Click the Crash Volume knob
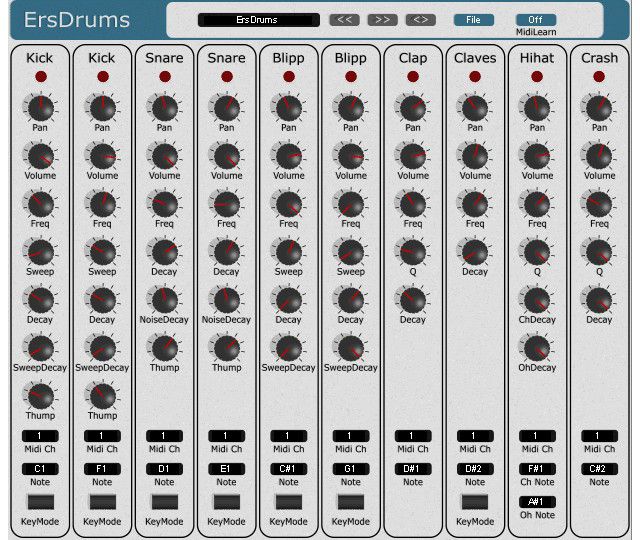Viewport: 640px width, 540px height. pyautogui.click(x=599, y=156)
